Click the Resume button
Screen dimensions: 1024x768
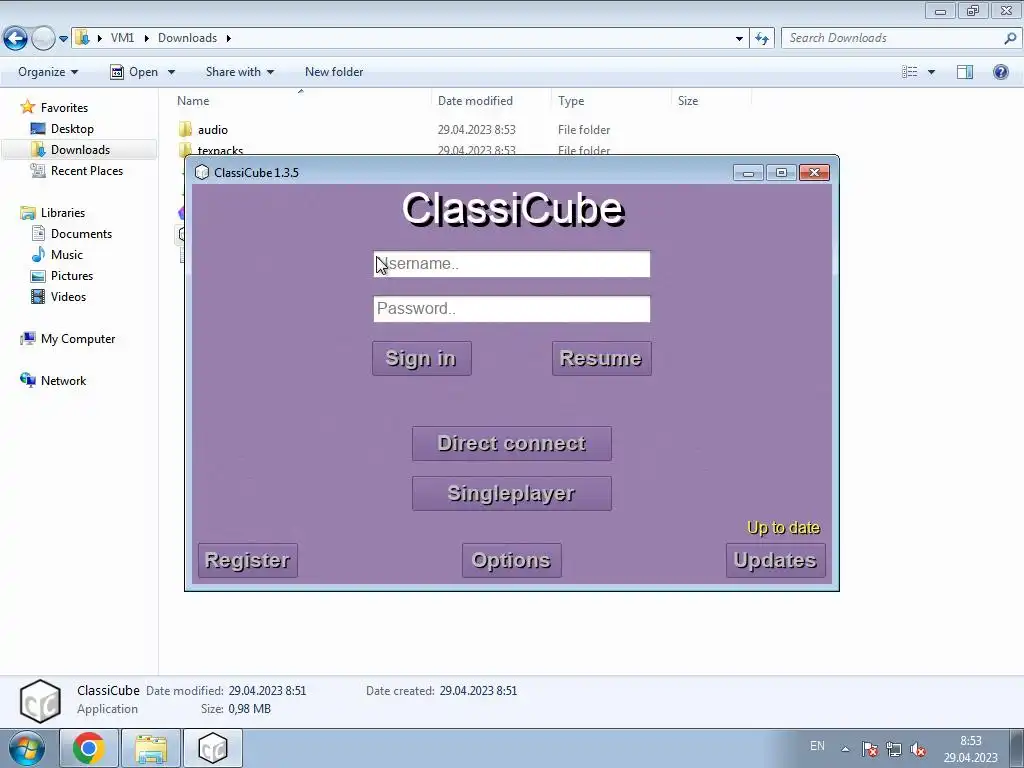click(x=601, y=359)
